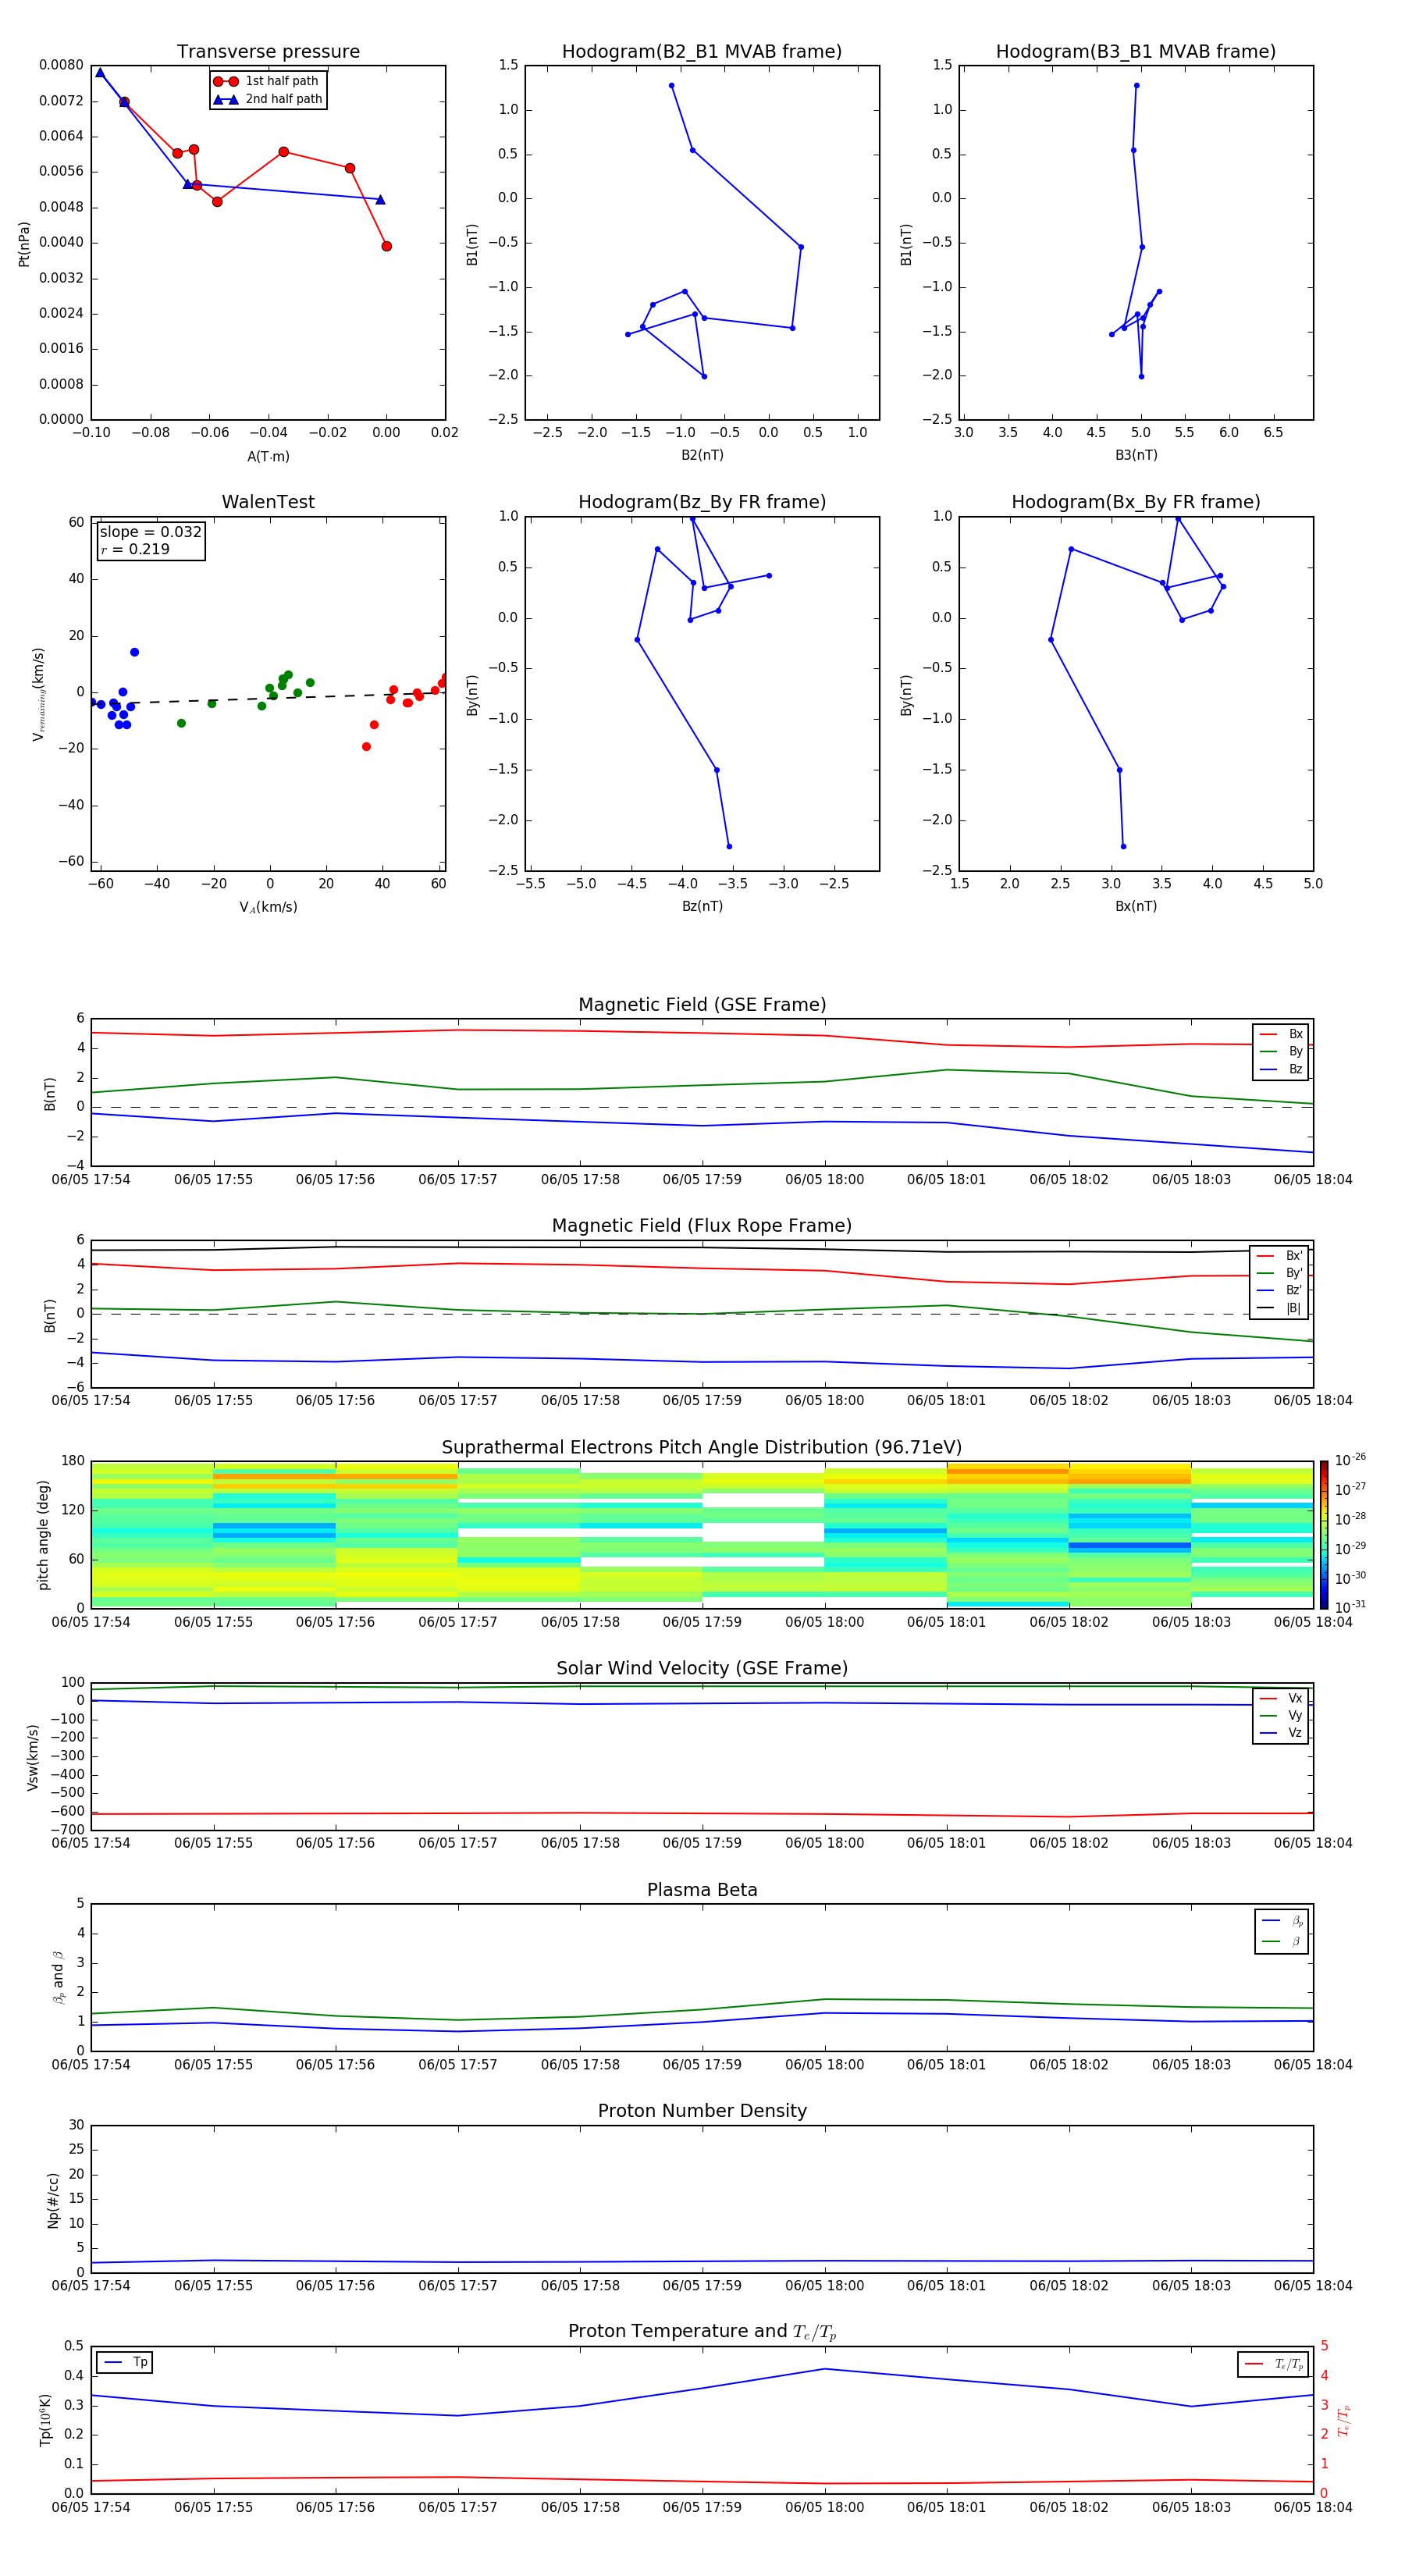Screen dimensions: 1405x2576
Task: Click the 'Magnetic Field (Flux Rope Frame)' title
Action: pos(702,1226)
